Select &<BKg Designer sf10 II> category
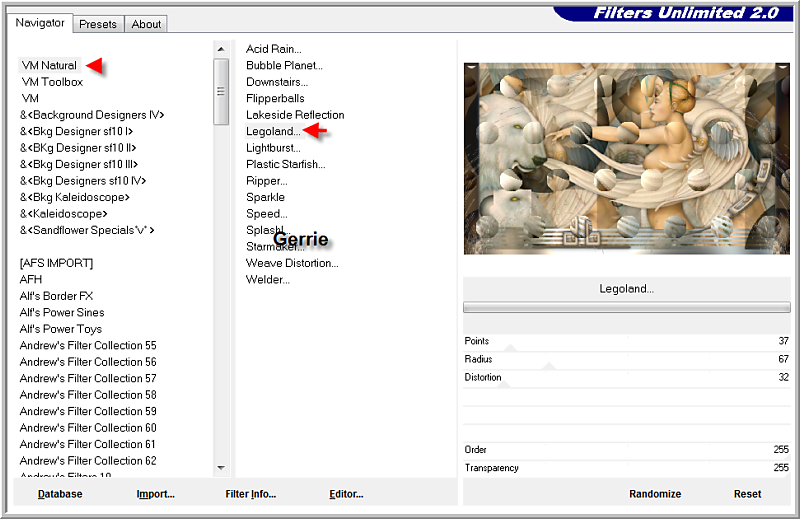 click(78, 147)
